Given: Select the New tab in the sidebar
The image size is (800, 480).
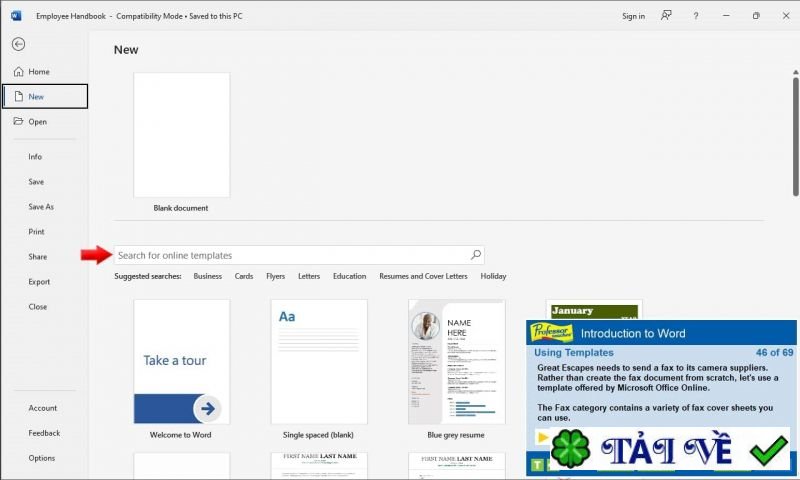Looking at the screenshot, I should pyautogui.click(x=45, y=96).
